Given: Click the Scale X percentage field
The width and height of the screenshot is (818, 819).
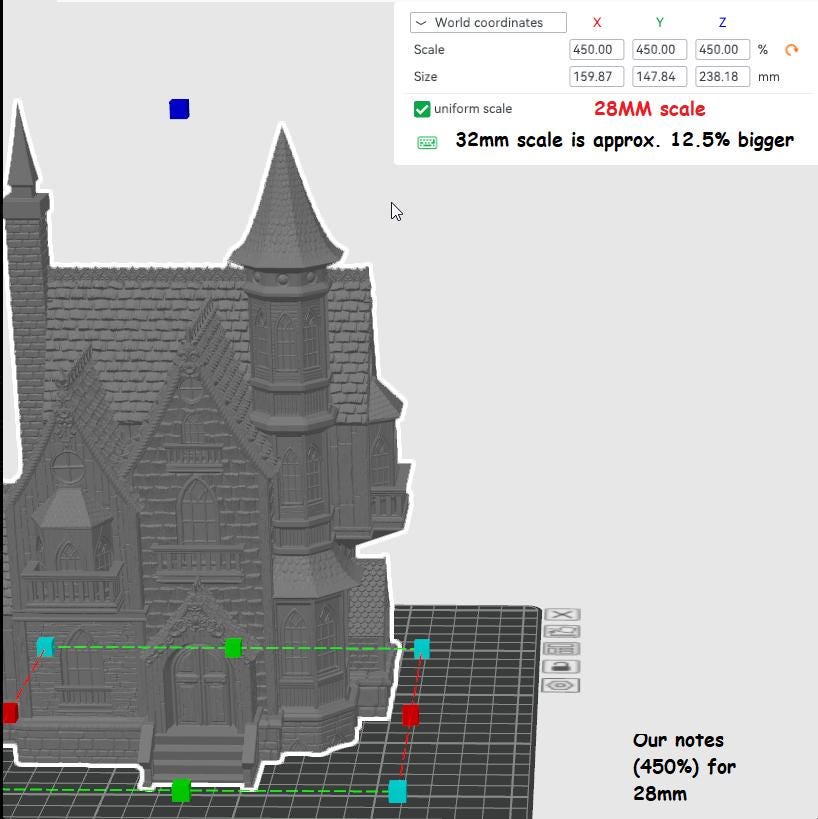Looking at the screenshot, I should [596, 50].
